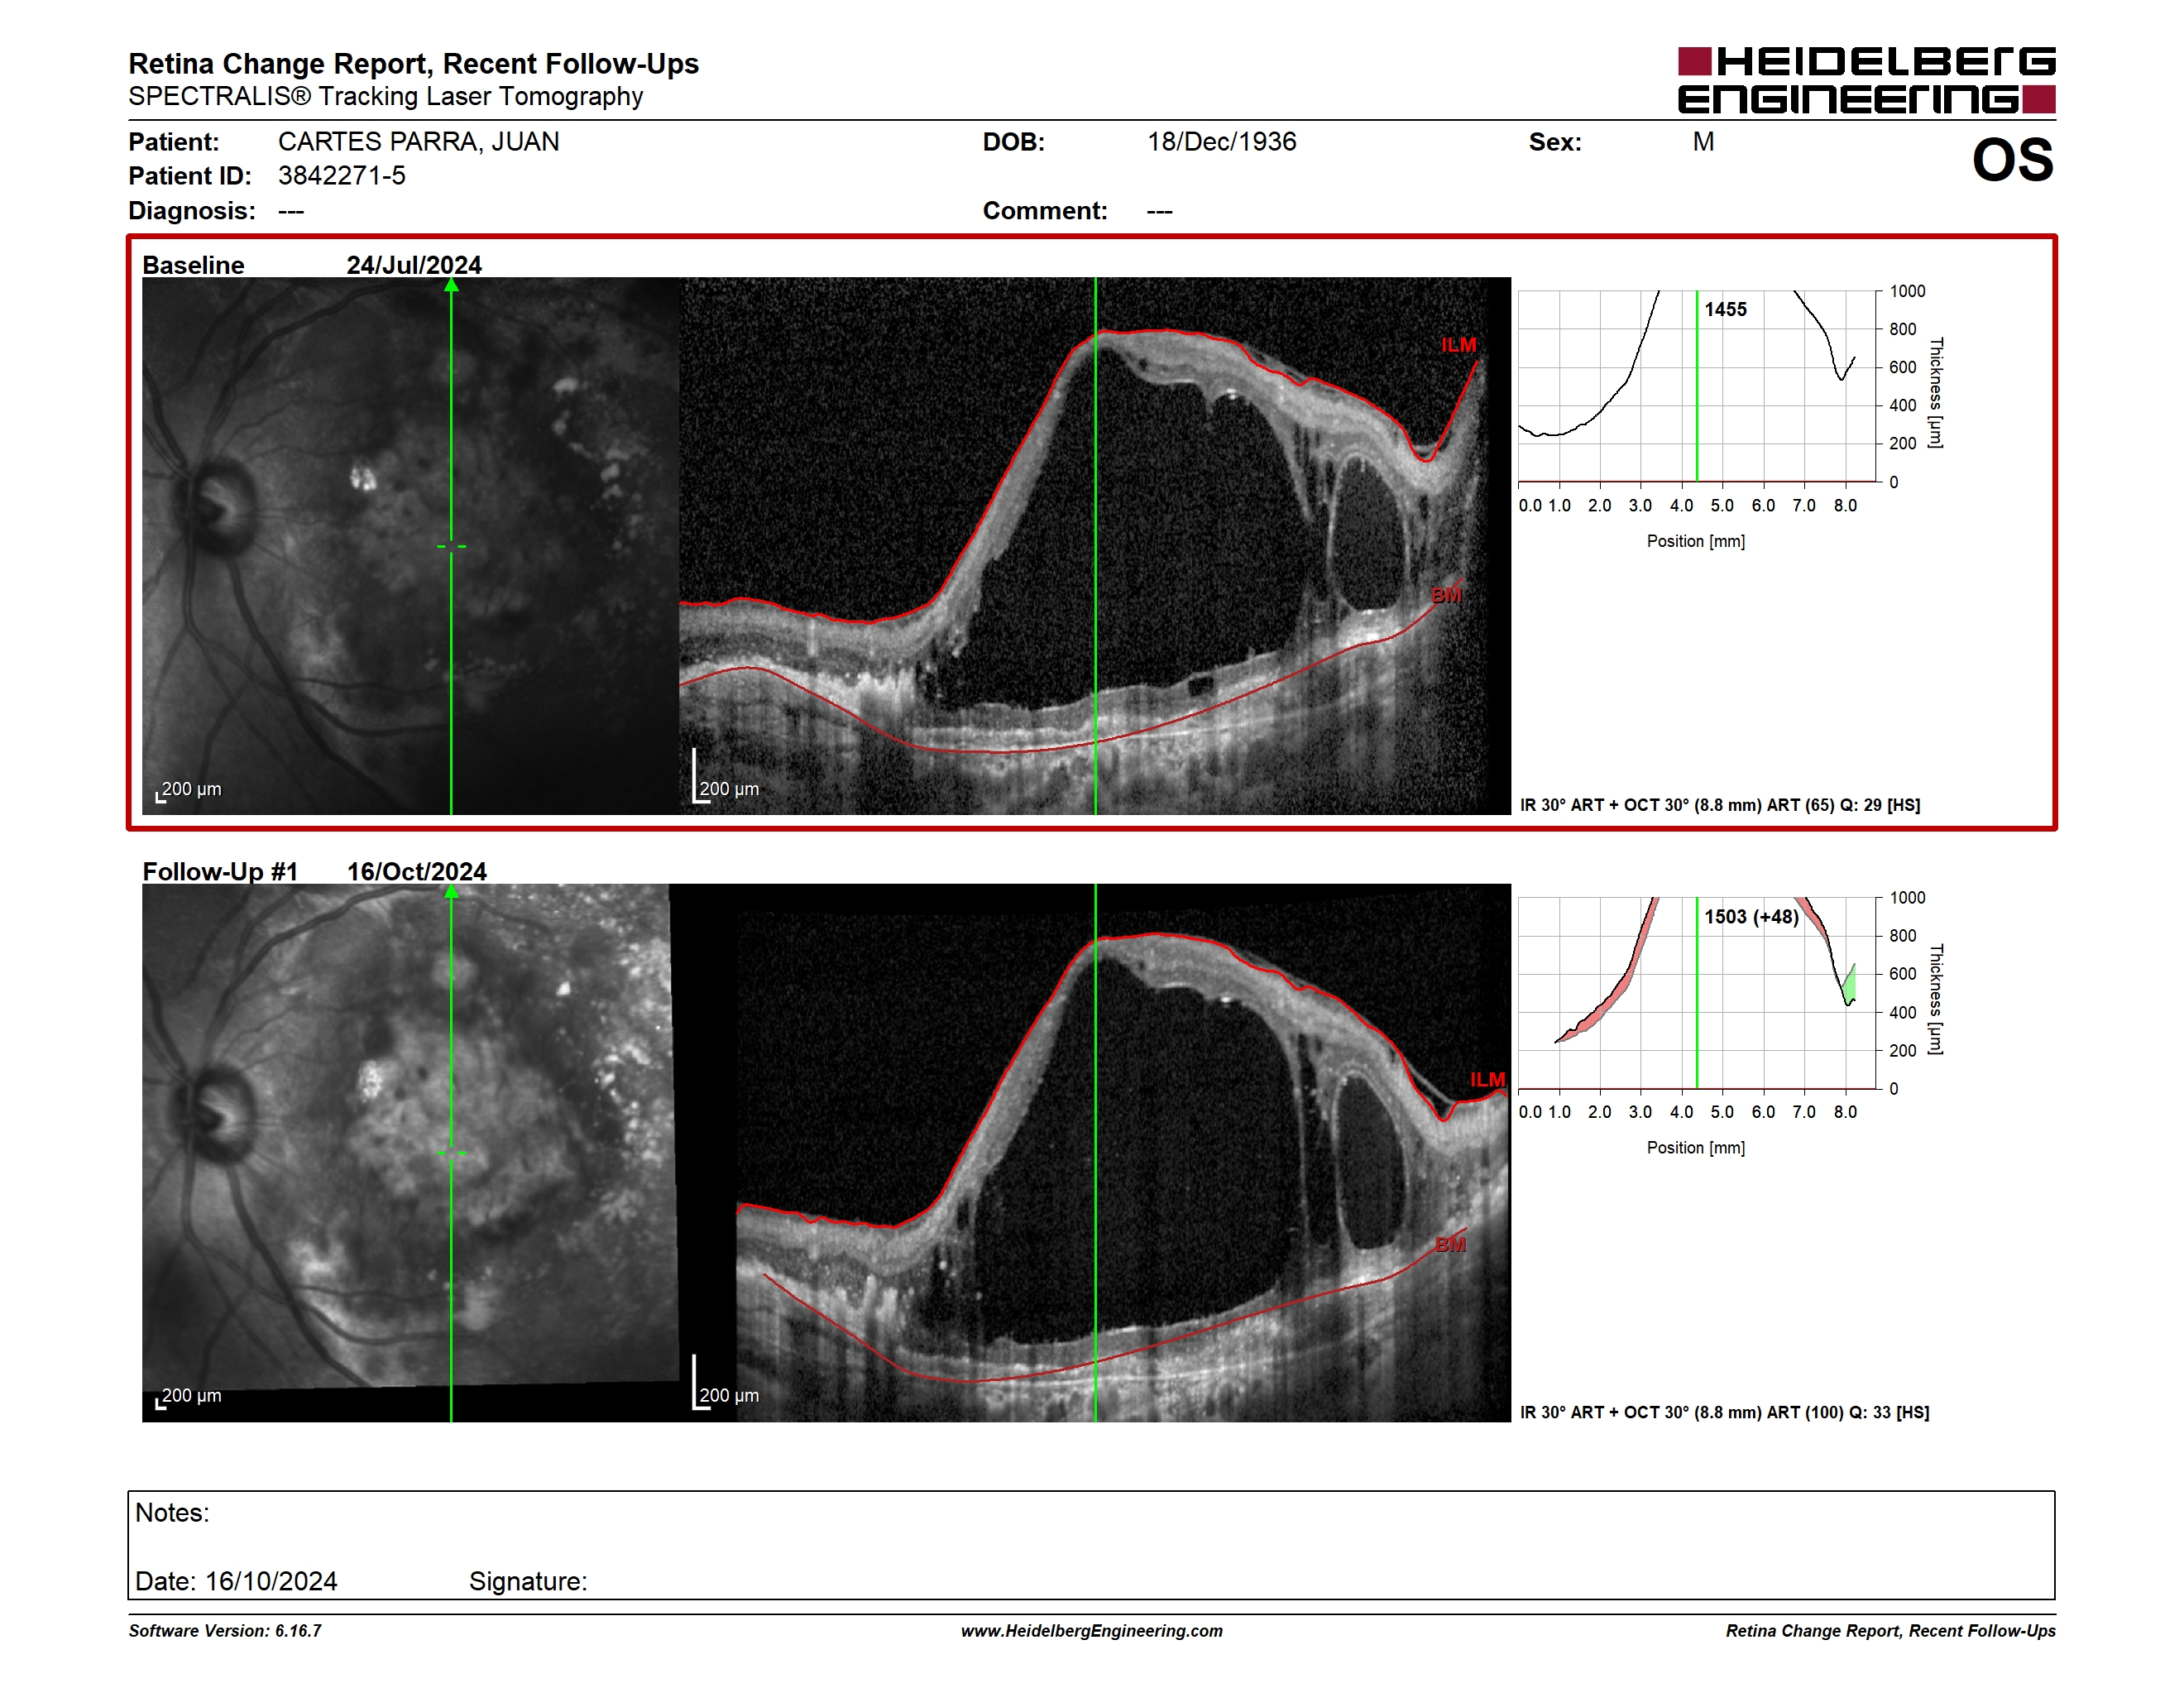
Task: Click the 'Baseline' heading
Action: [x=193, y=264]
